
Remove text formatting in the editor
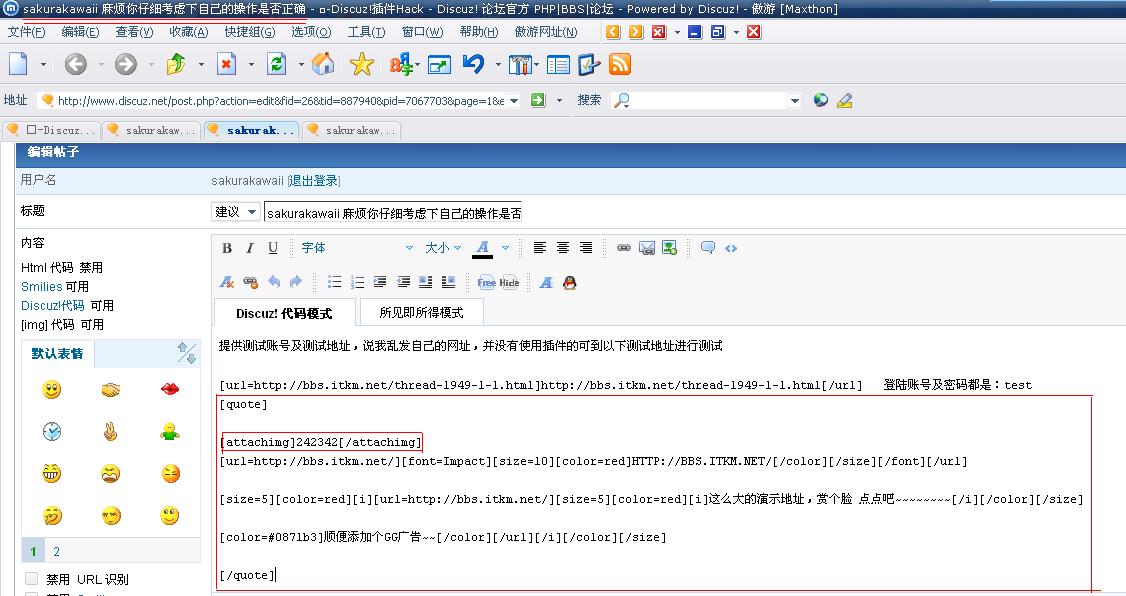(x=227, y=282)
